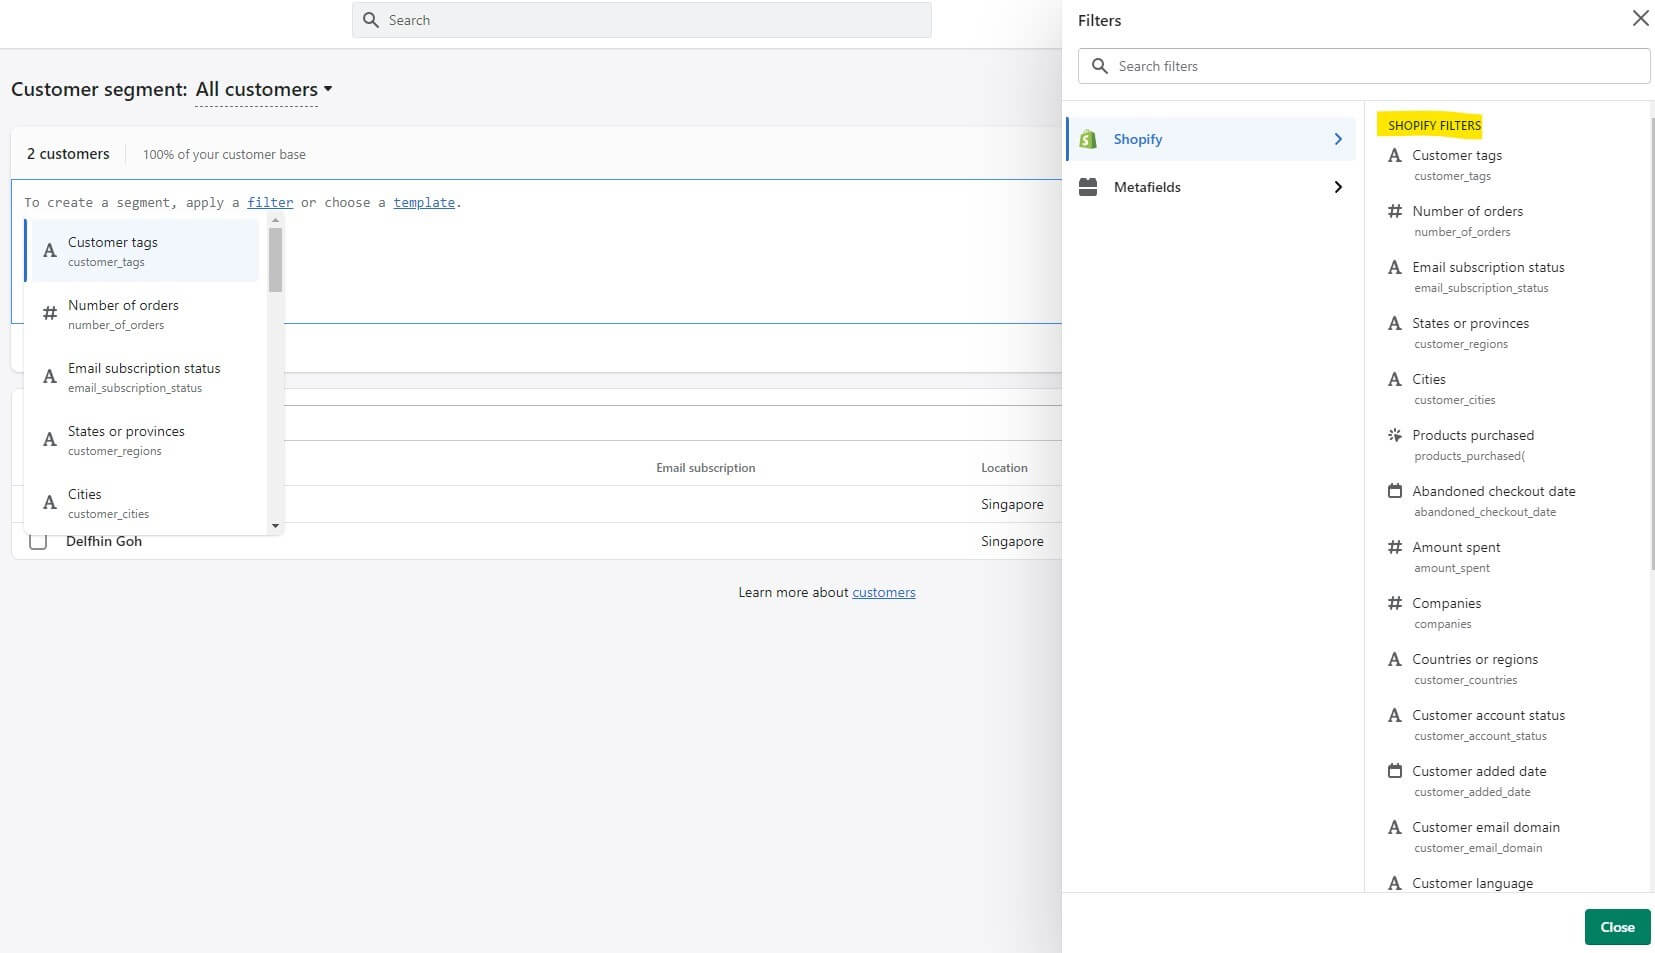Choose Customer tags from autocomplete list
This screenshot has height=953, width=1655.
click(142, 251)
